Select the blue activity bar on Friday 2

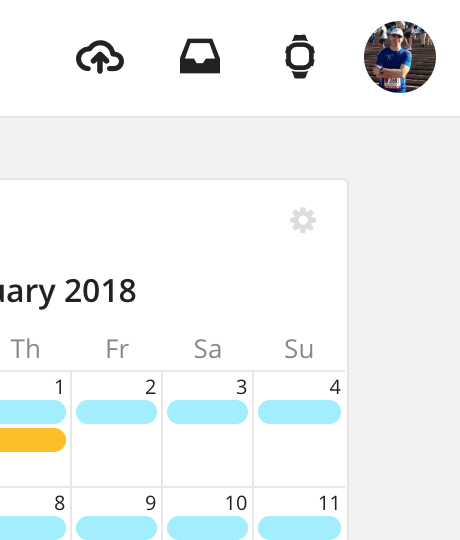(x=116, y=412)
